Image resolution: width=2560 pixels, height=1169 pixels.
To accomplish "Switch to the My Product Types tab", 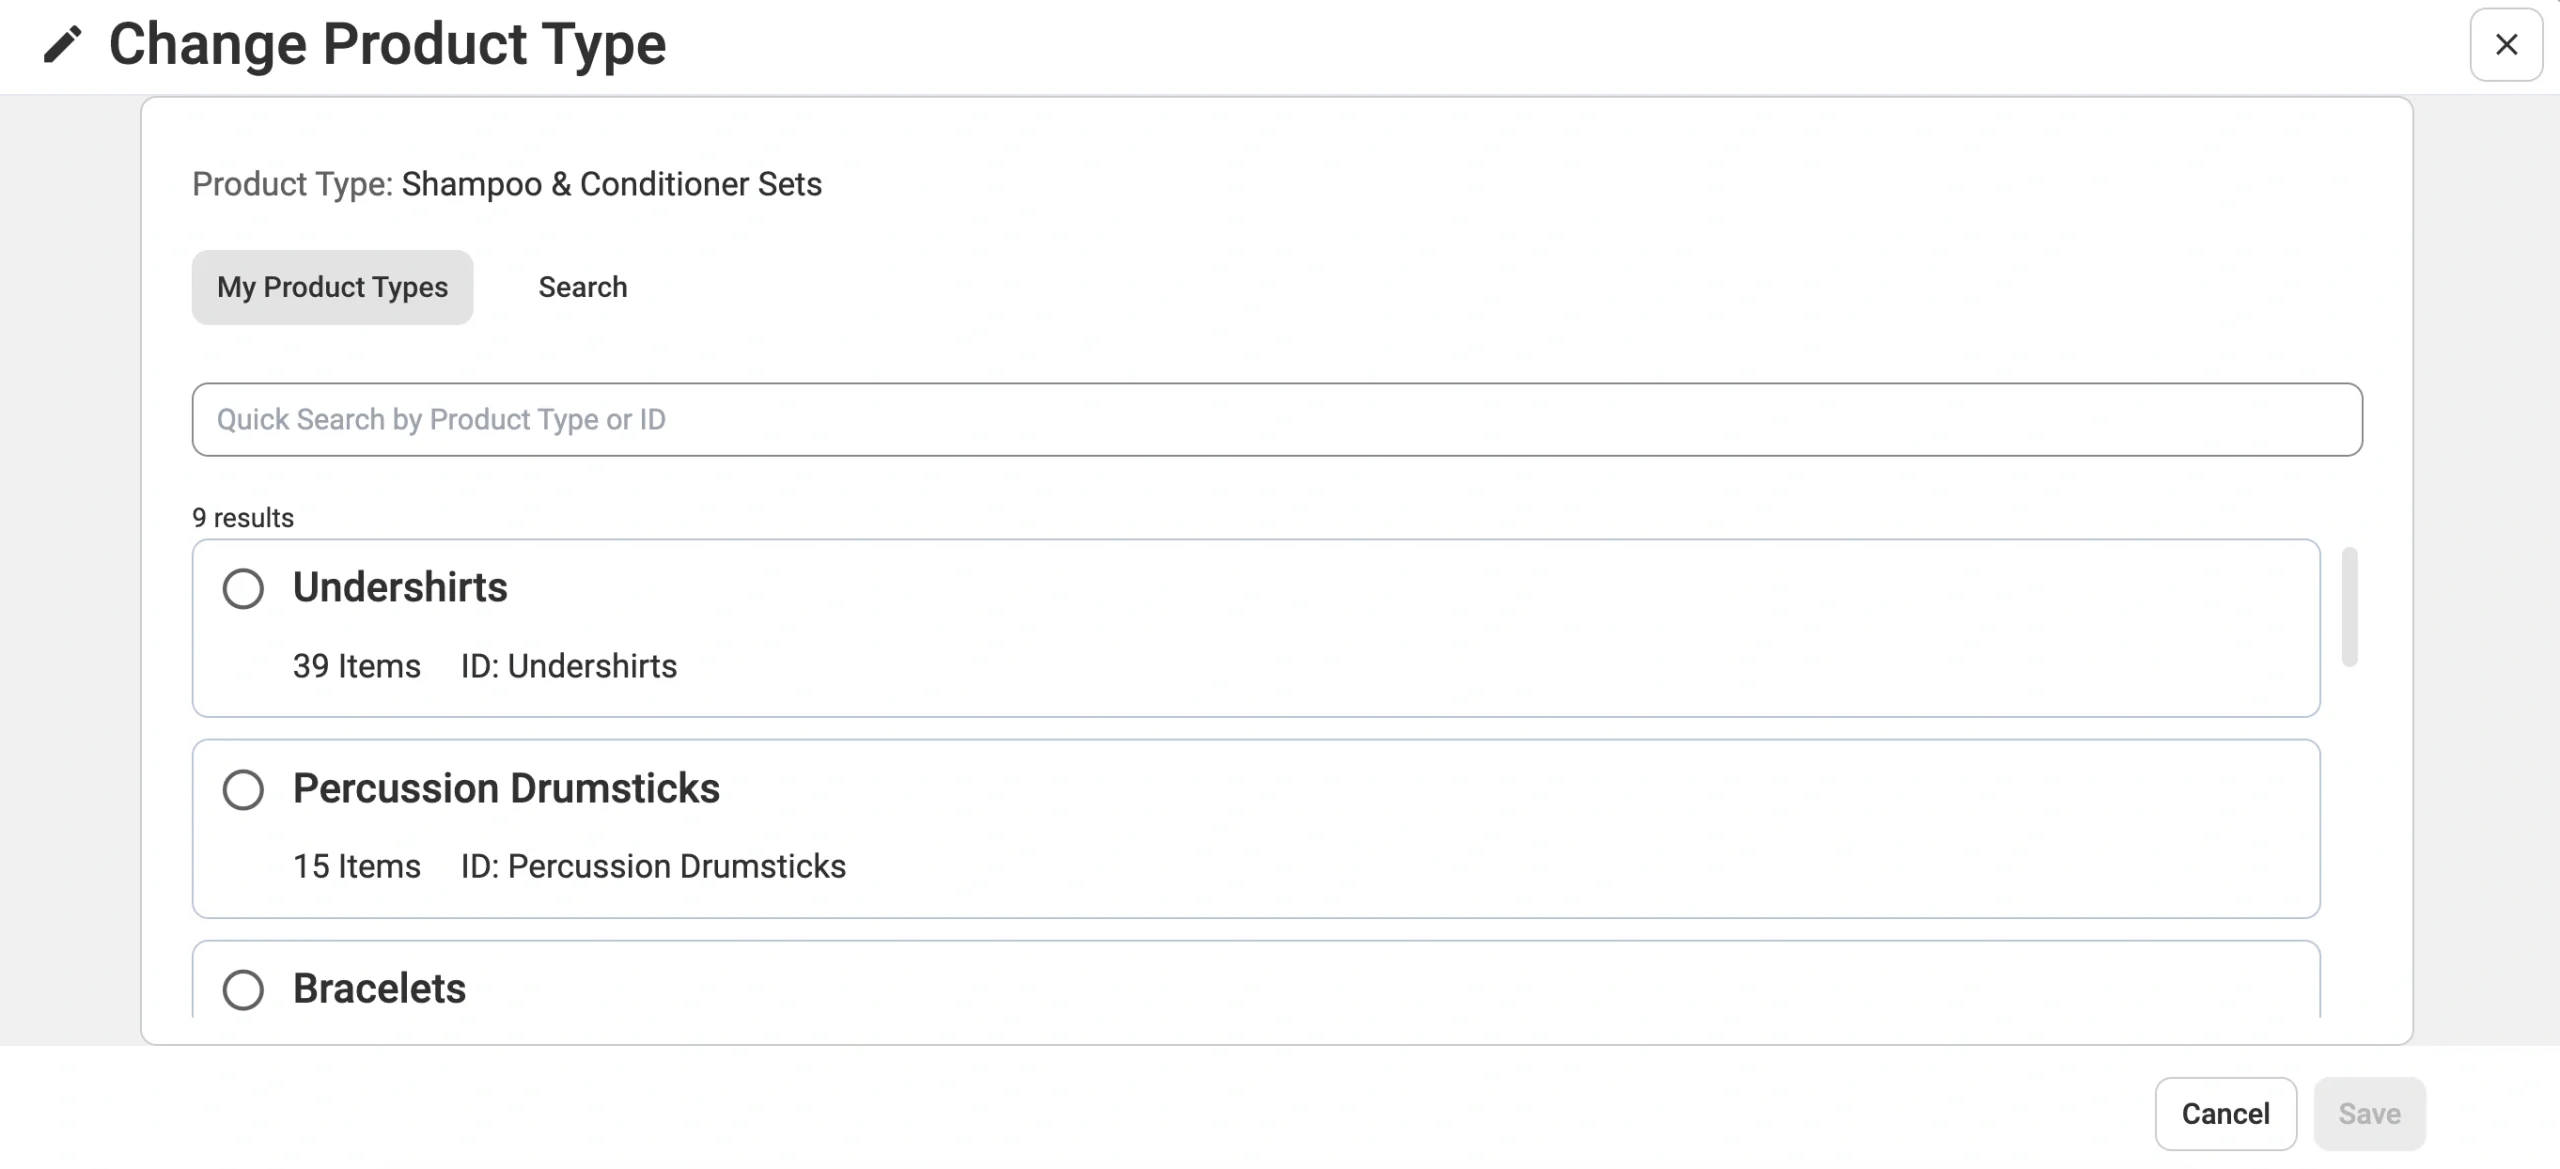I will 332,288.
